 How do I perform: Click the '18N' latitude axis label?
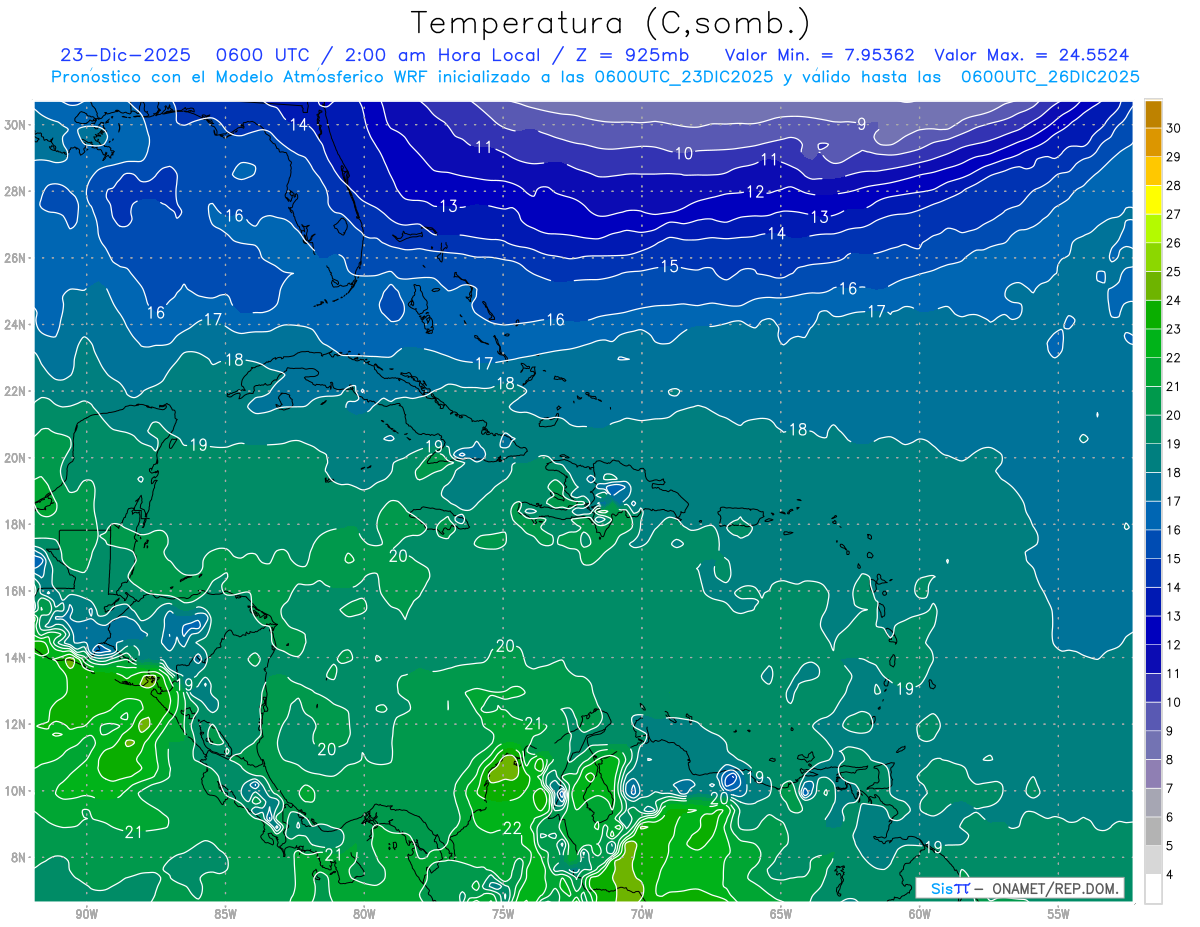tap(15, 525)
